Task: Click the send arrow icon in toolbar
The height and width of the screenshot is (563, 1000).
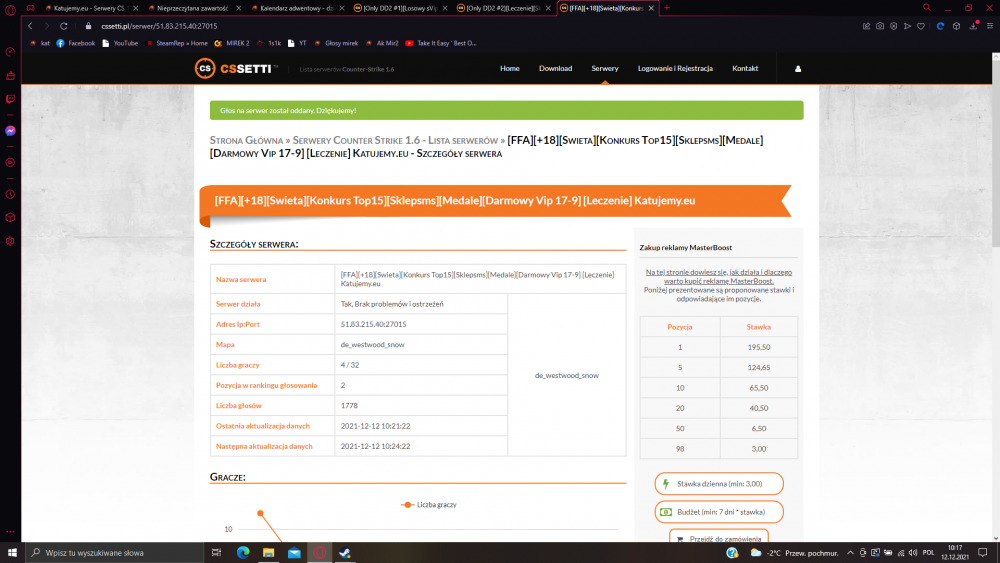Action: 907,26
